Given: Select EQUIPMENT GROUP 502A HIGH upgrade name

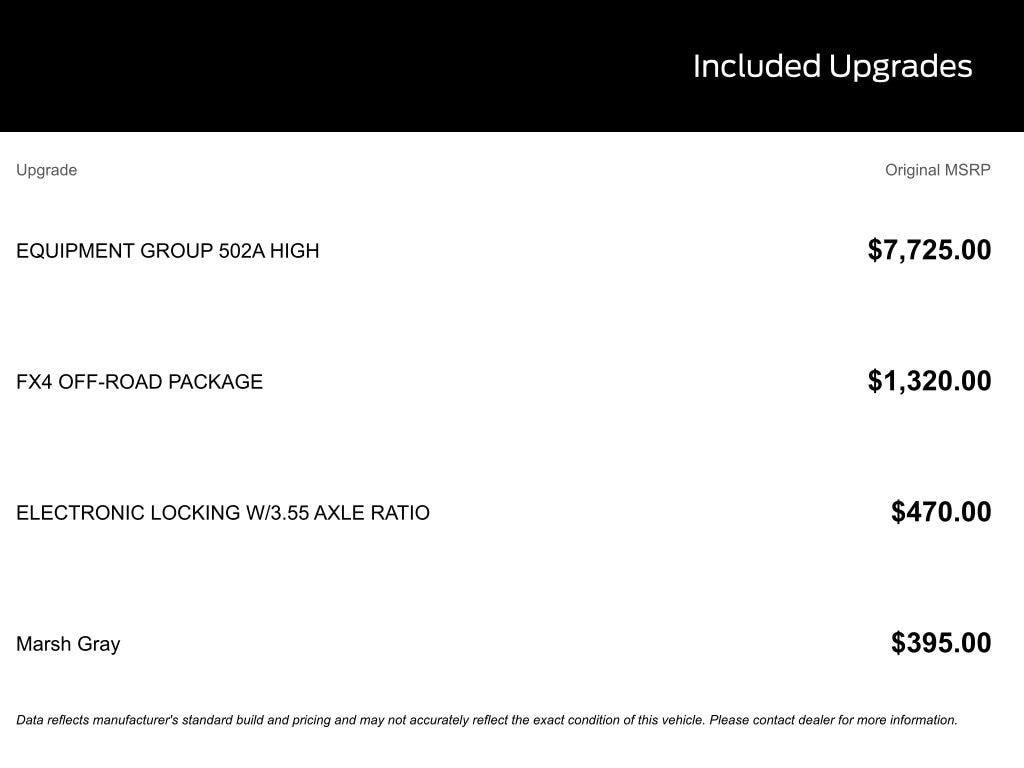Looking at the screenshot, I should point(167,251).
